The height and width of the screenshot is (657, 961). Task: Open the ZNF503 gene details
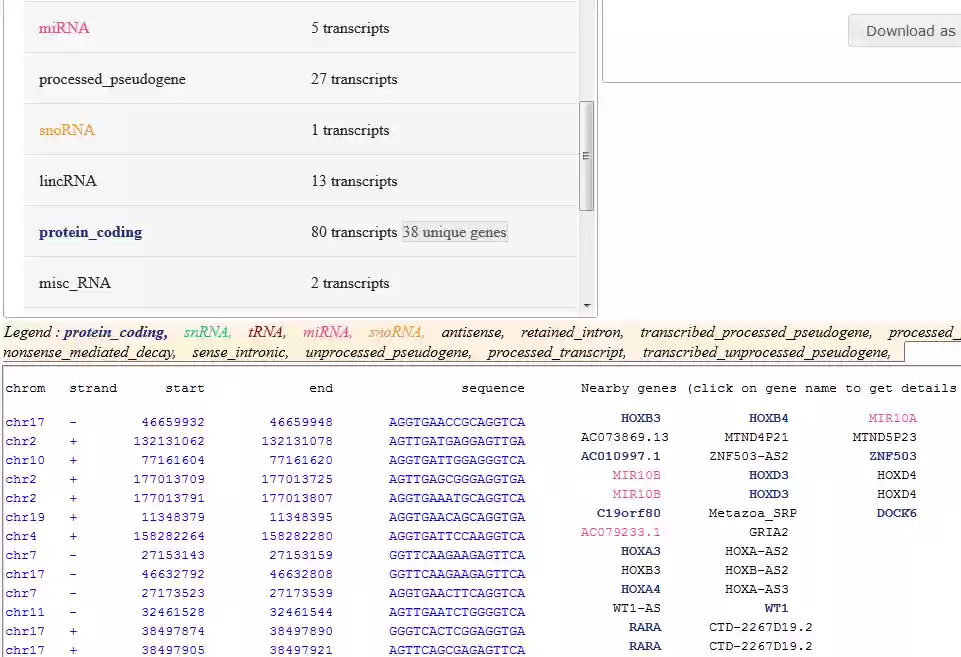tap(892, 456)
